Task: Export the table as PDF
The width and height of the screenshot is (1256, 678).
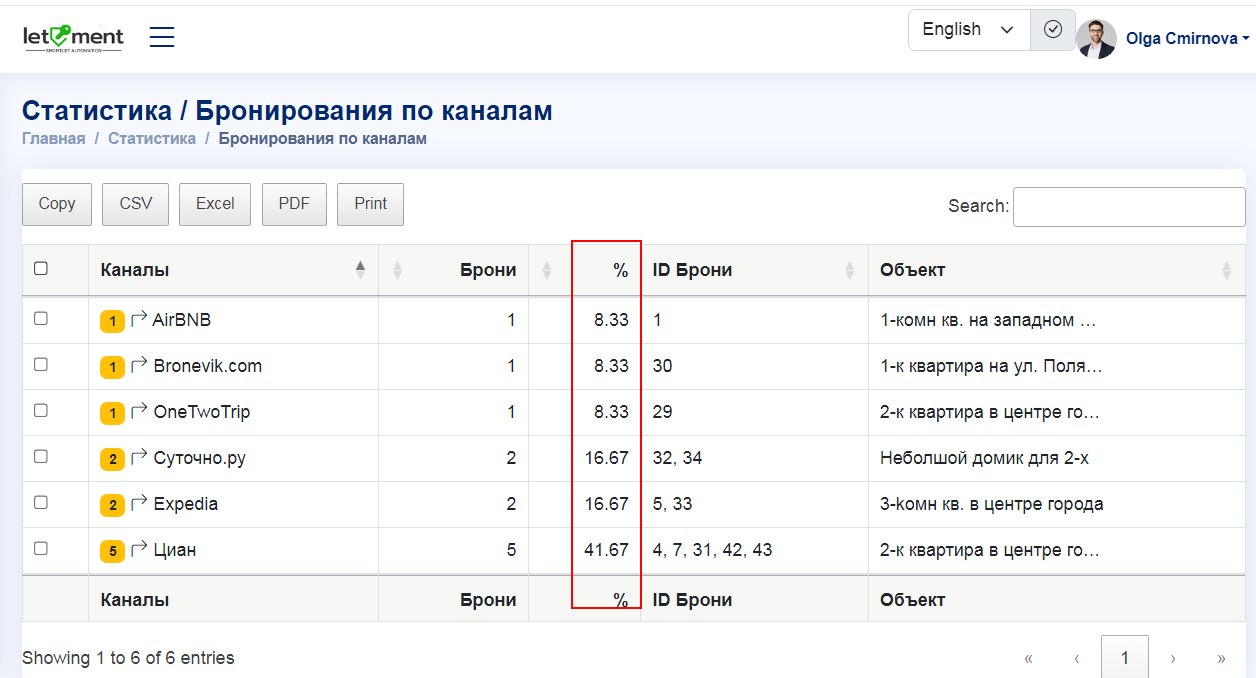Action: 294,204
